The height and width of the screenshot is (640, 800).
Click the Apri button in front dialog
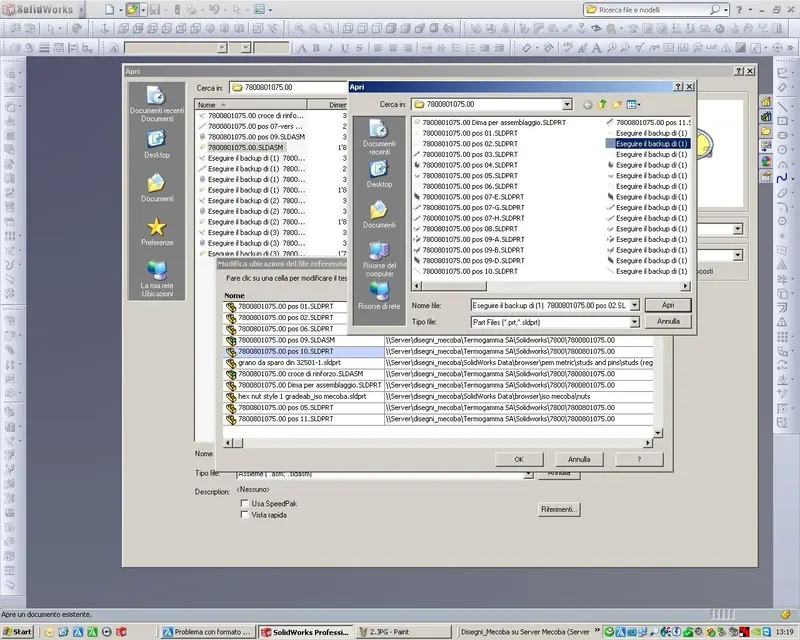[668, 305]
